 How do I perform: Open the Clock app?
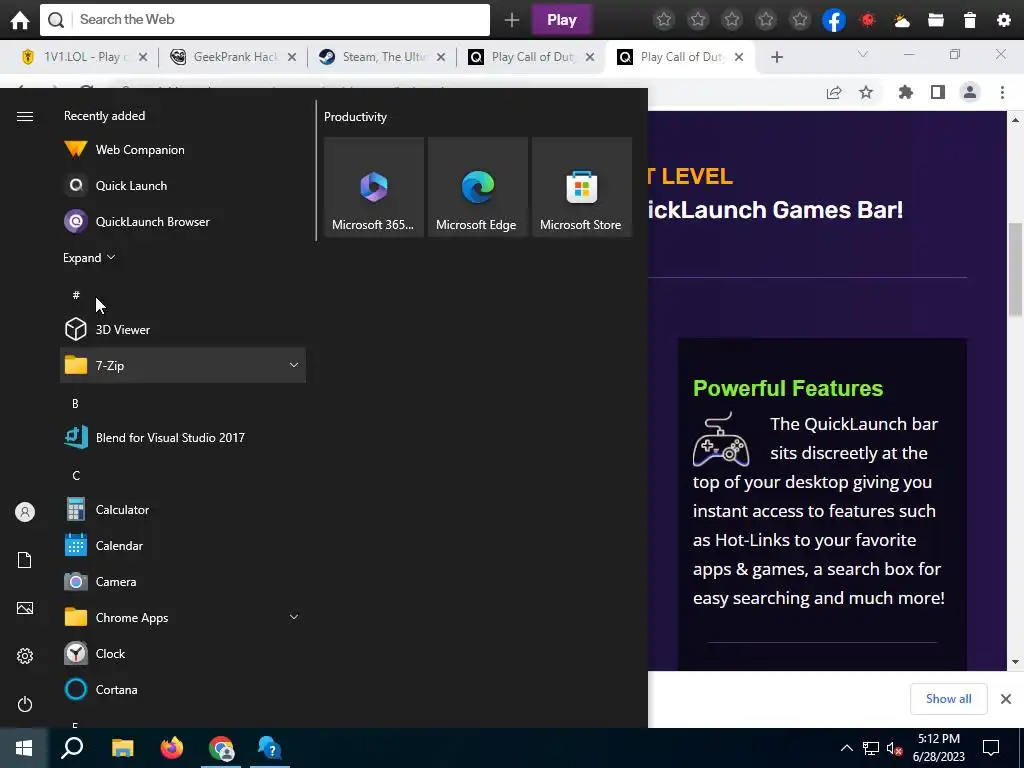pos(184,653)
